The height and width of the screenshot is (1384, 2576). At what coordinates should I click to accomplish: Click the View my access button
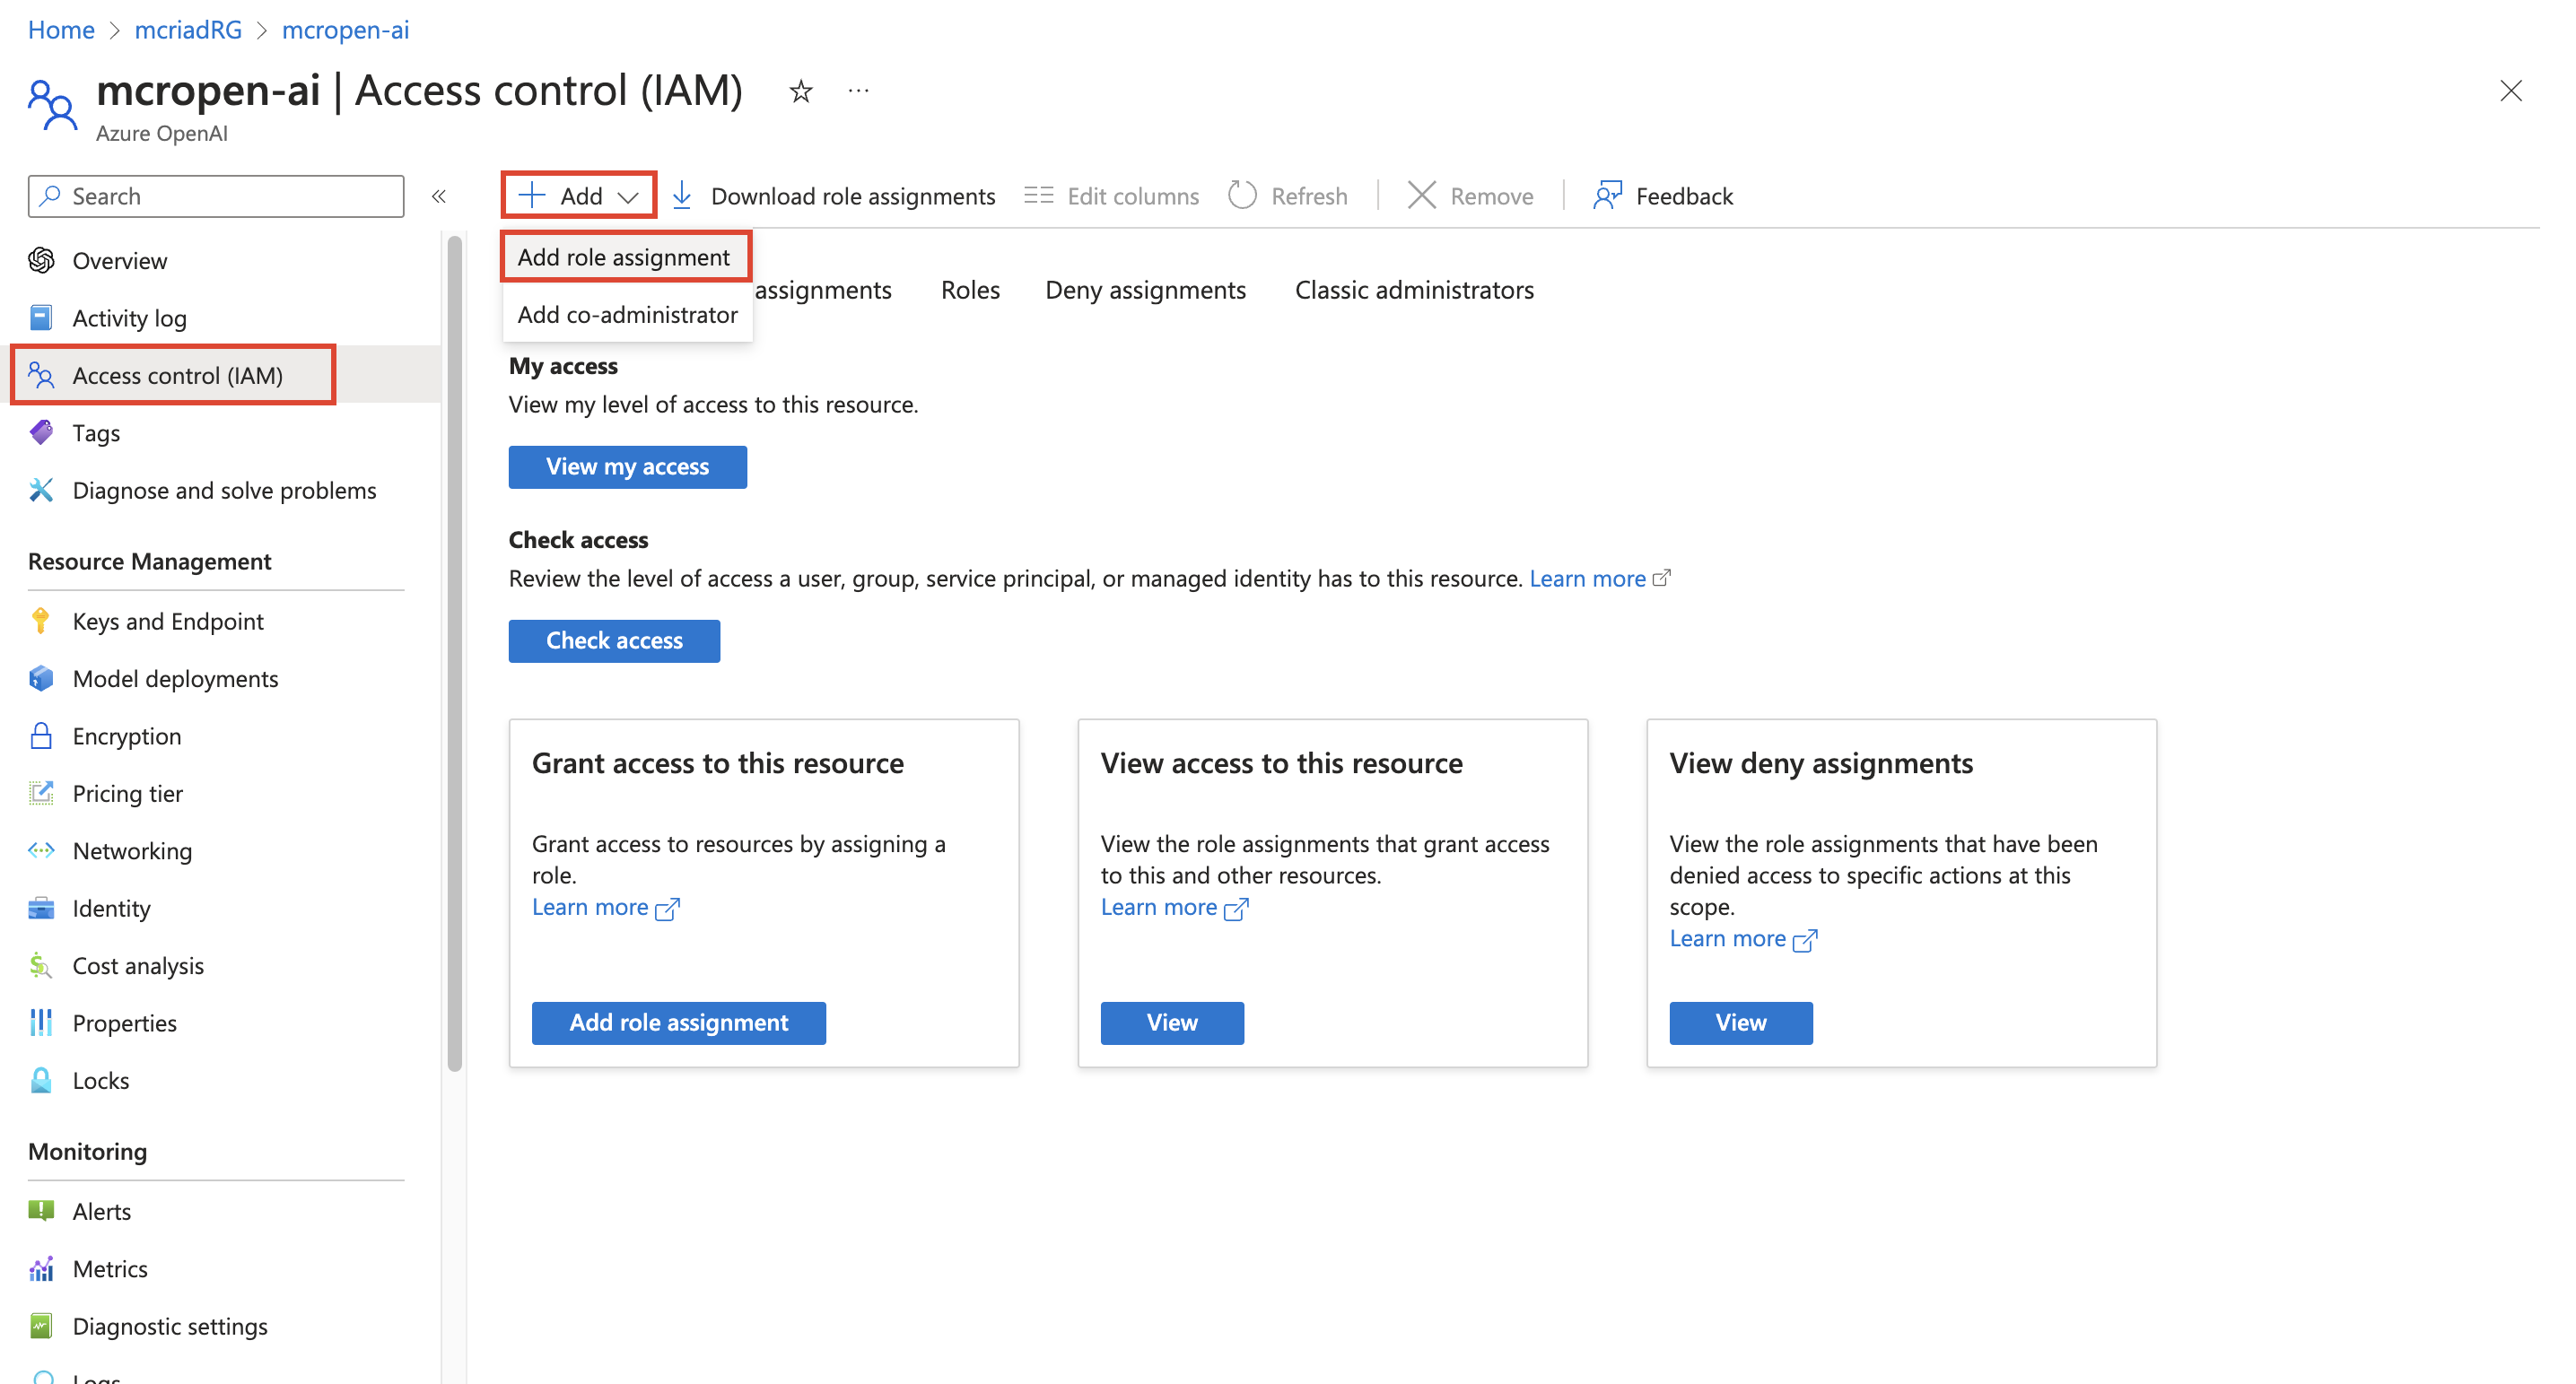627,467
